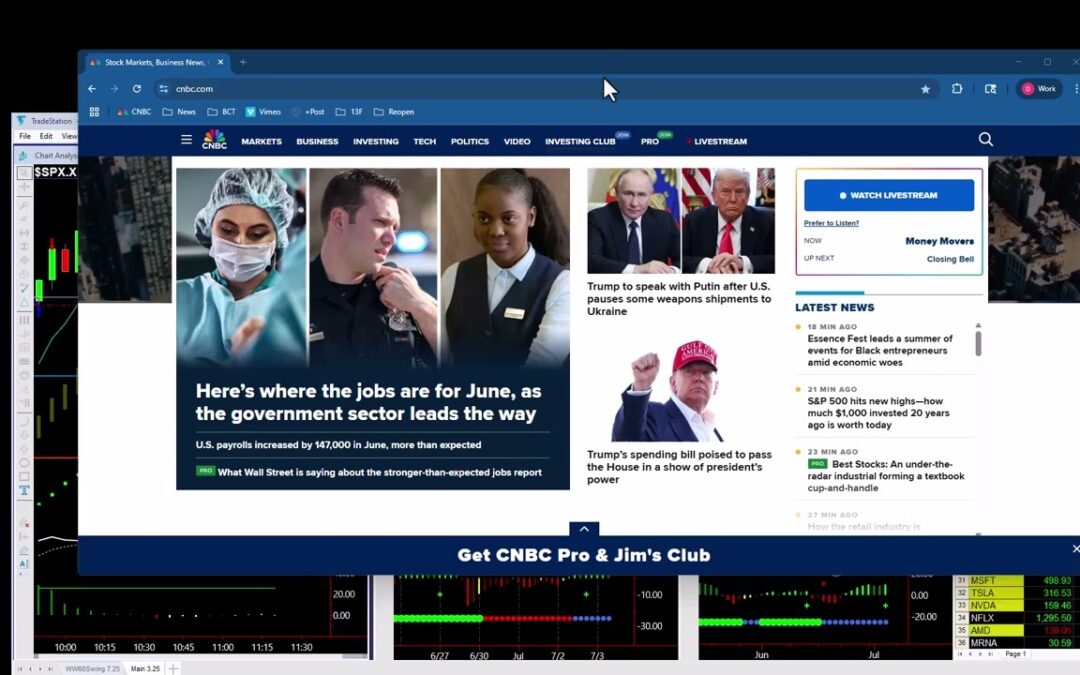Open the Work profile button in Chrome
Viewport: 1080px width, 675px height.
1039,89
